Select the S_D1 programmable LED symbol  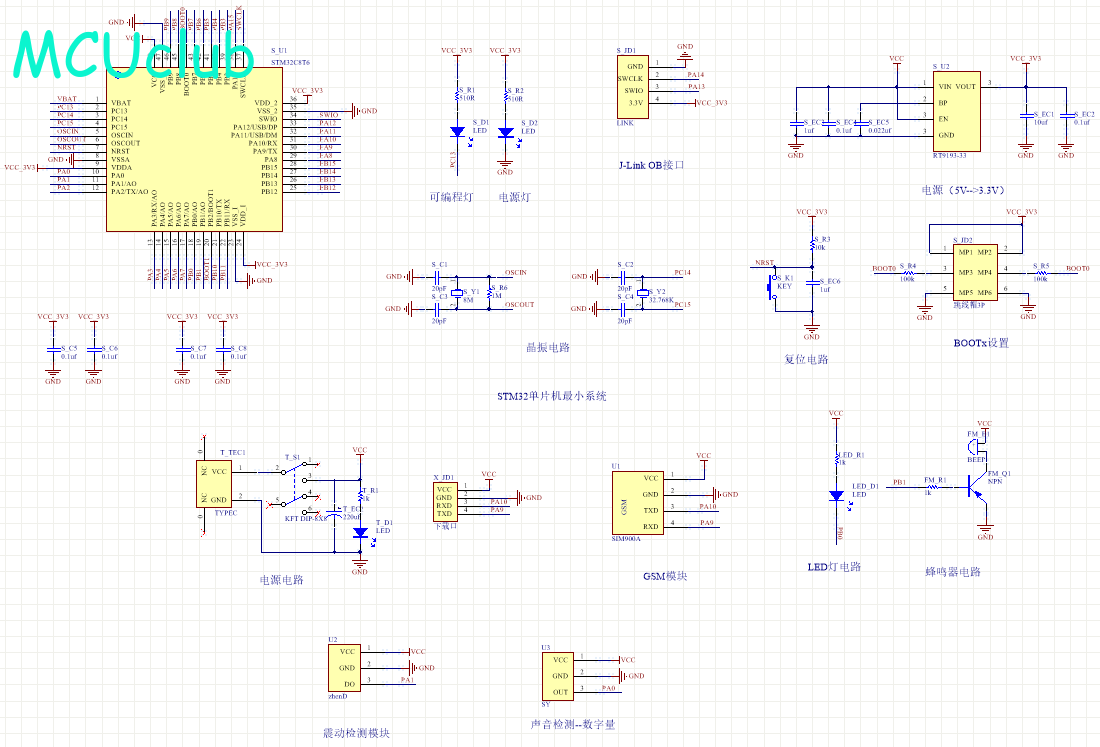pos(457,132)
